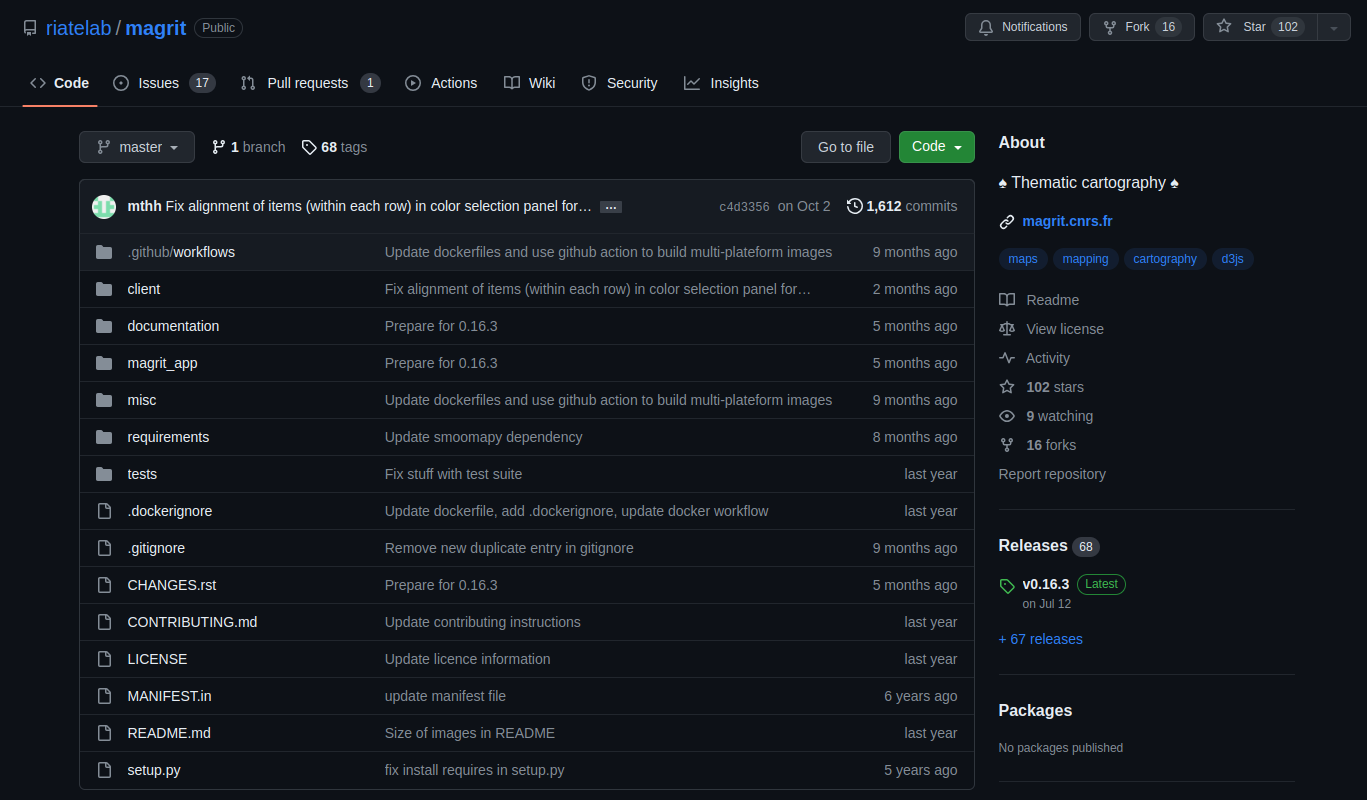Open the star lists dropdown arrow
Image resolution: width=1367 pixels, height=800 pixels.
(1334, 28)
